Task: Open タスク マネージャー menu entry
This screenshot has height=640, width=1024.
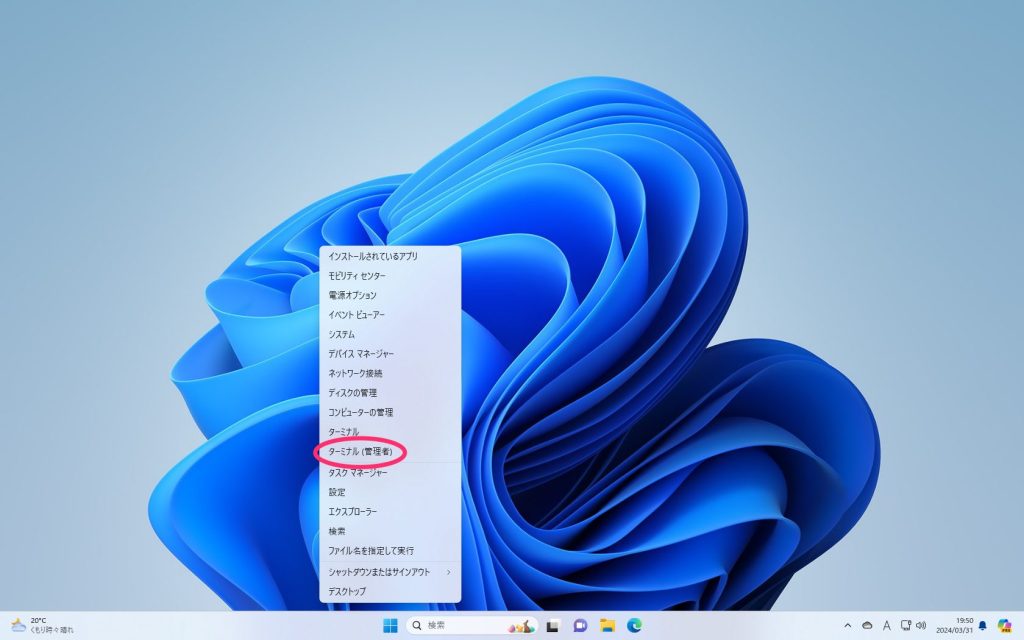Action: (x=390, y=473)
